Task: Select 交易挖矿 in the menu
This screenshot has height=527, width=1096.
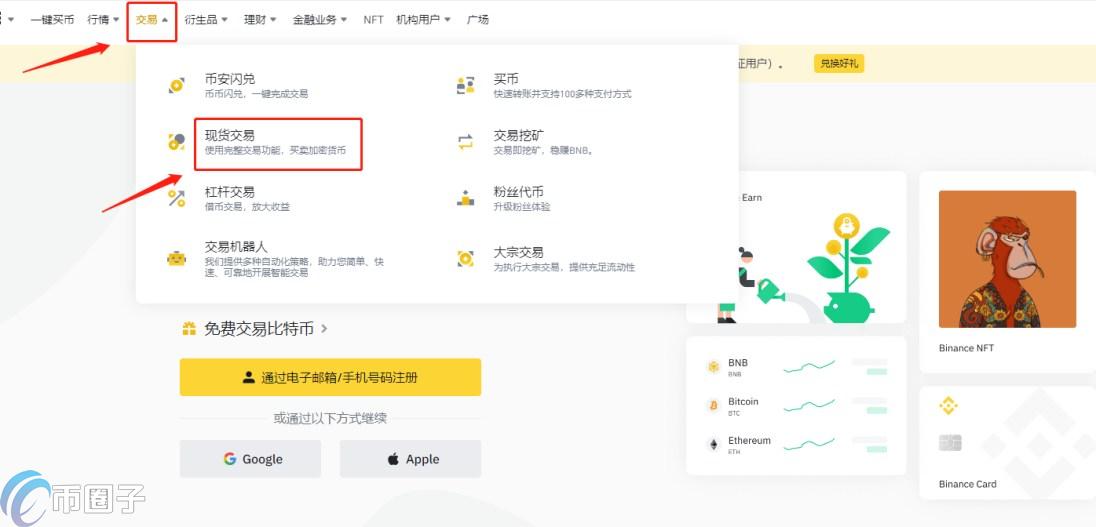Action: (544, 142)
